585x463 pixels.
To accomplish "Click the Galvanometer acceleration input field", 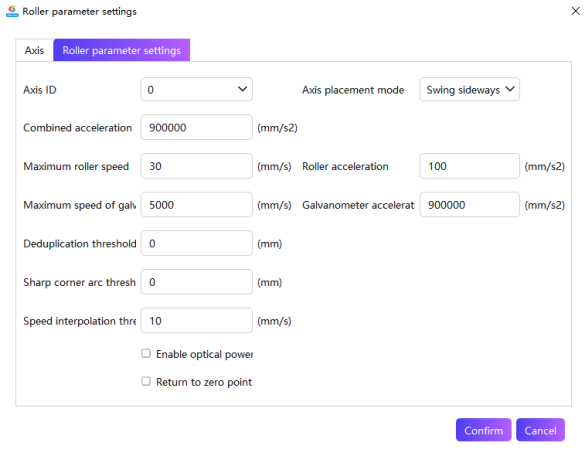I will (x=469, y=204).
